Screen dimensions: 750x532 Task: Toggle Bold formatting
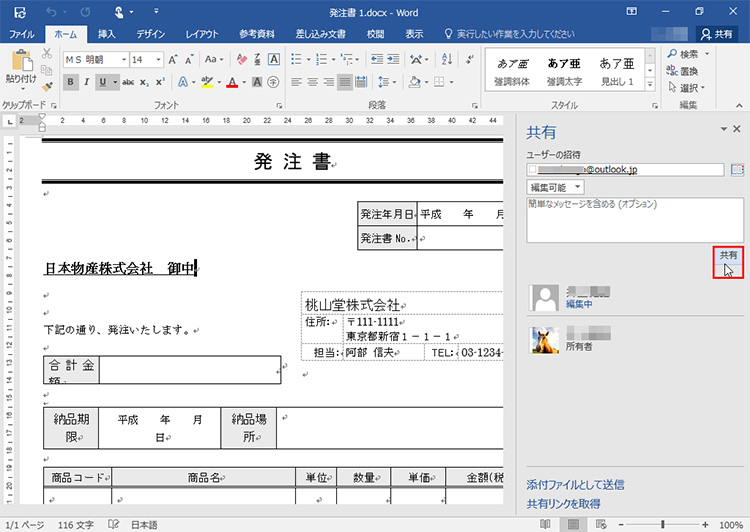click(x=70, y=82)
